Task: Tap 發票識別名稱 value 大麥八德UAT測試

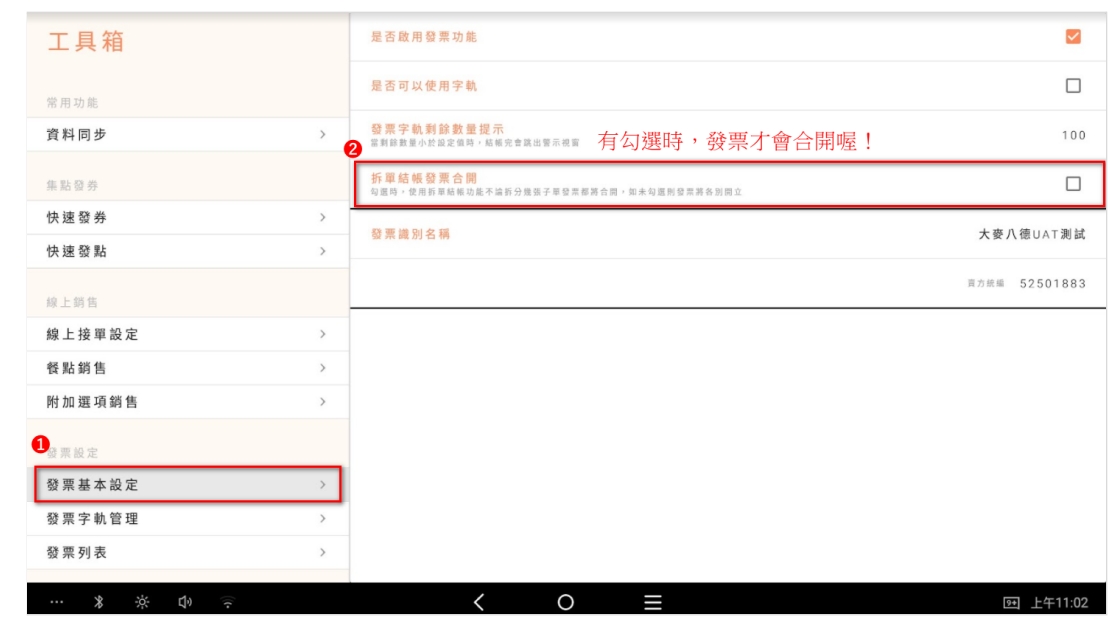Action: point(1031,234)
